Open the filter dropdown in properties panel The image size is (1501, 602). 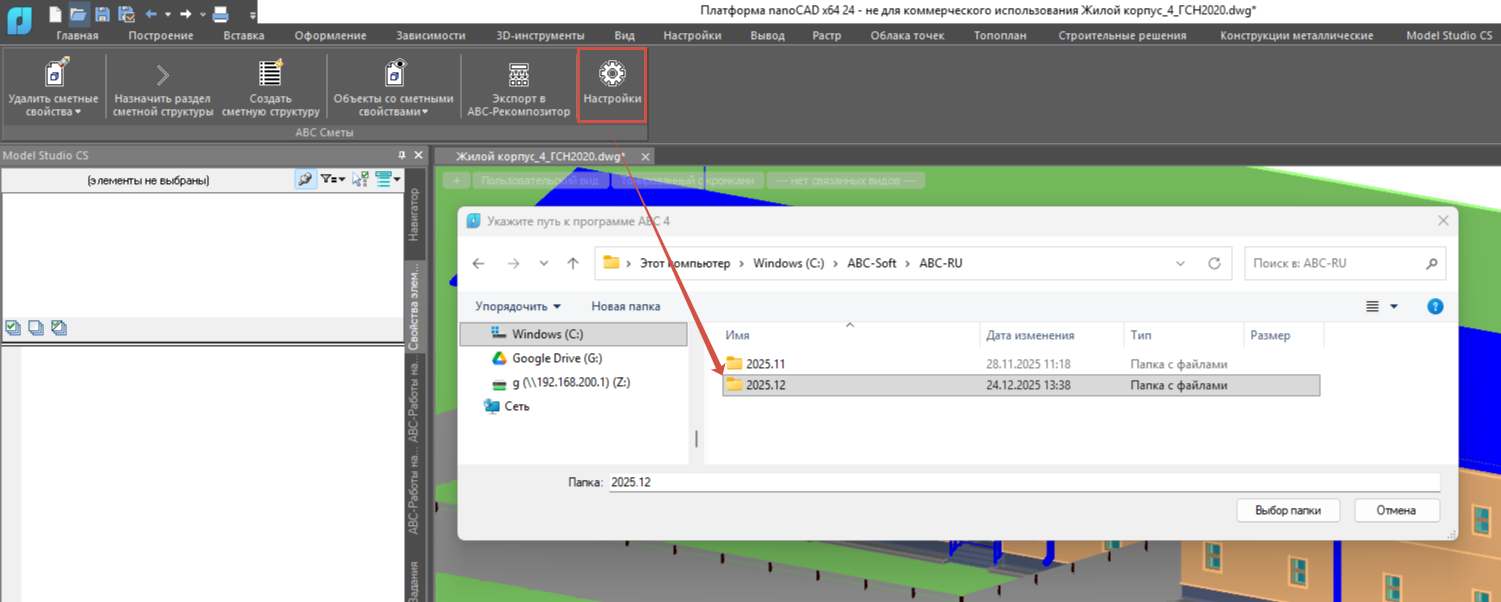(x=332, y=179)
